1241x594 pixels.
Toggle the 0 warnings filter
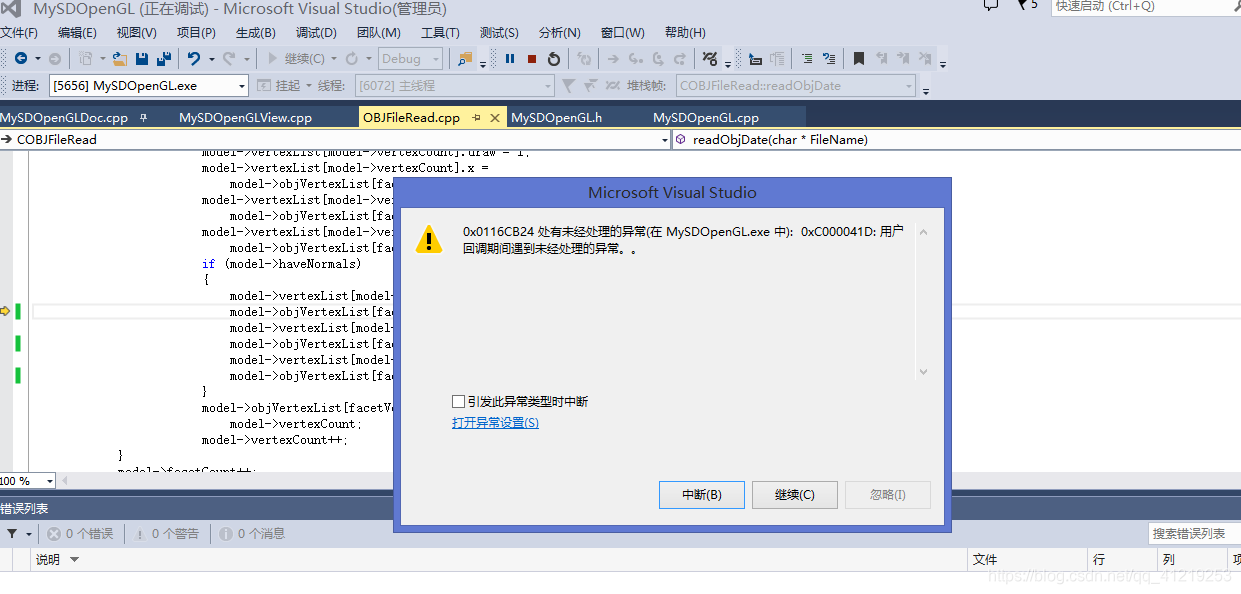pos(167,534)
